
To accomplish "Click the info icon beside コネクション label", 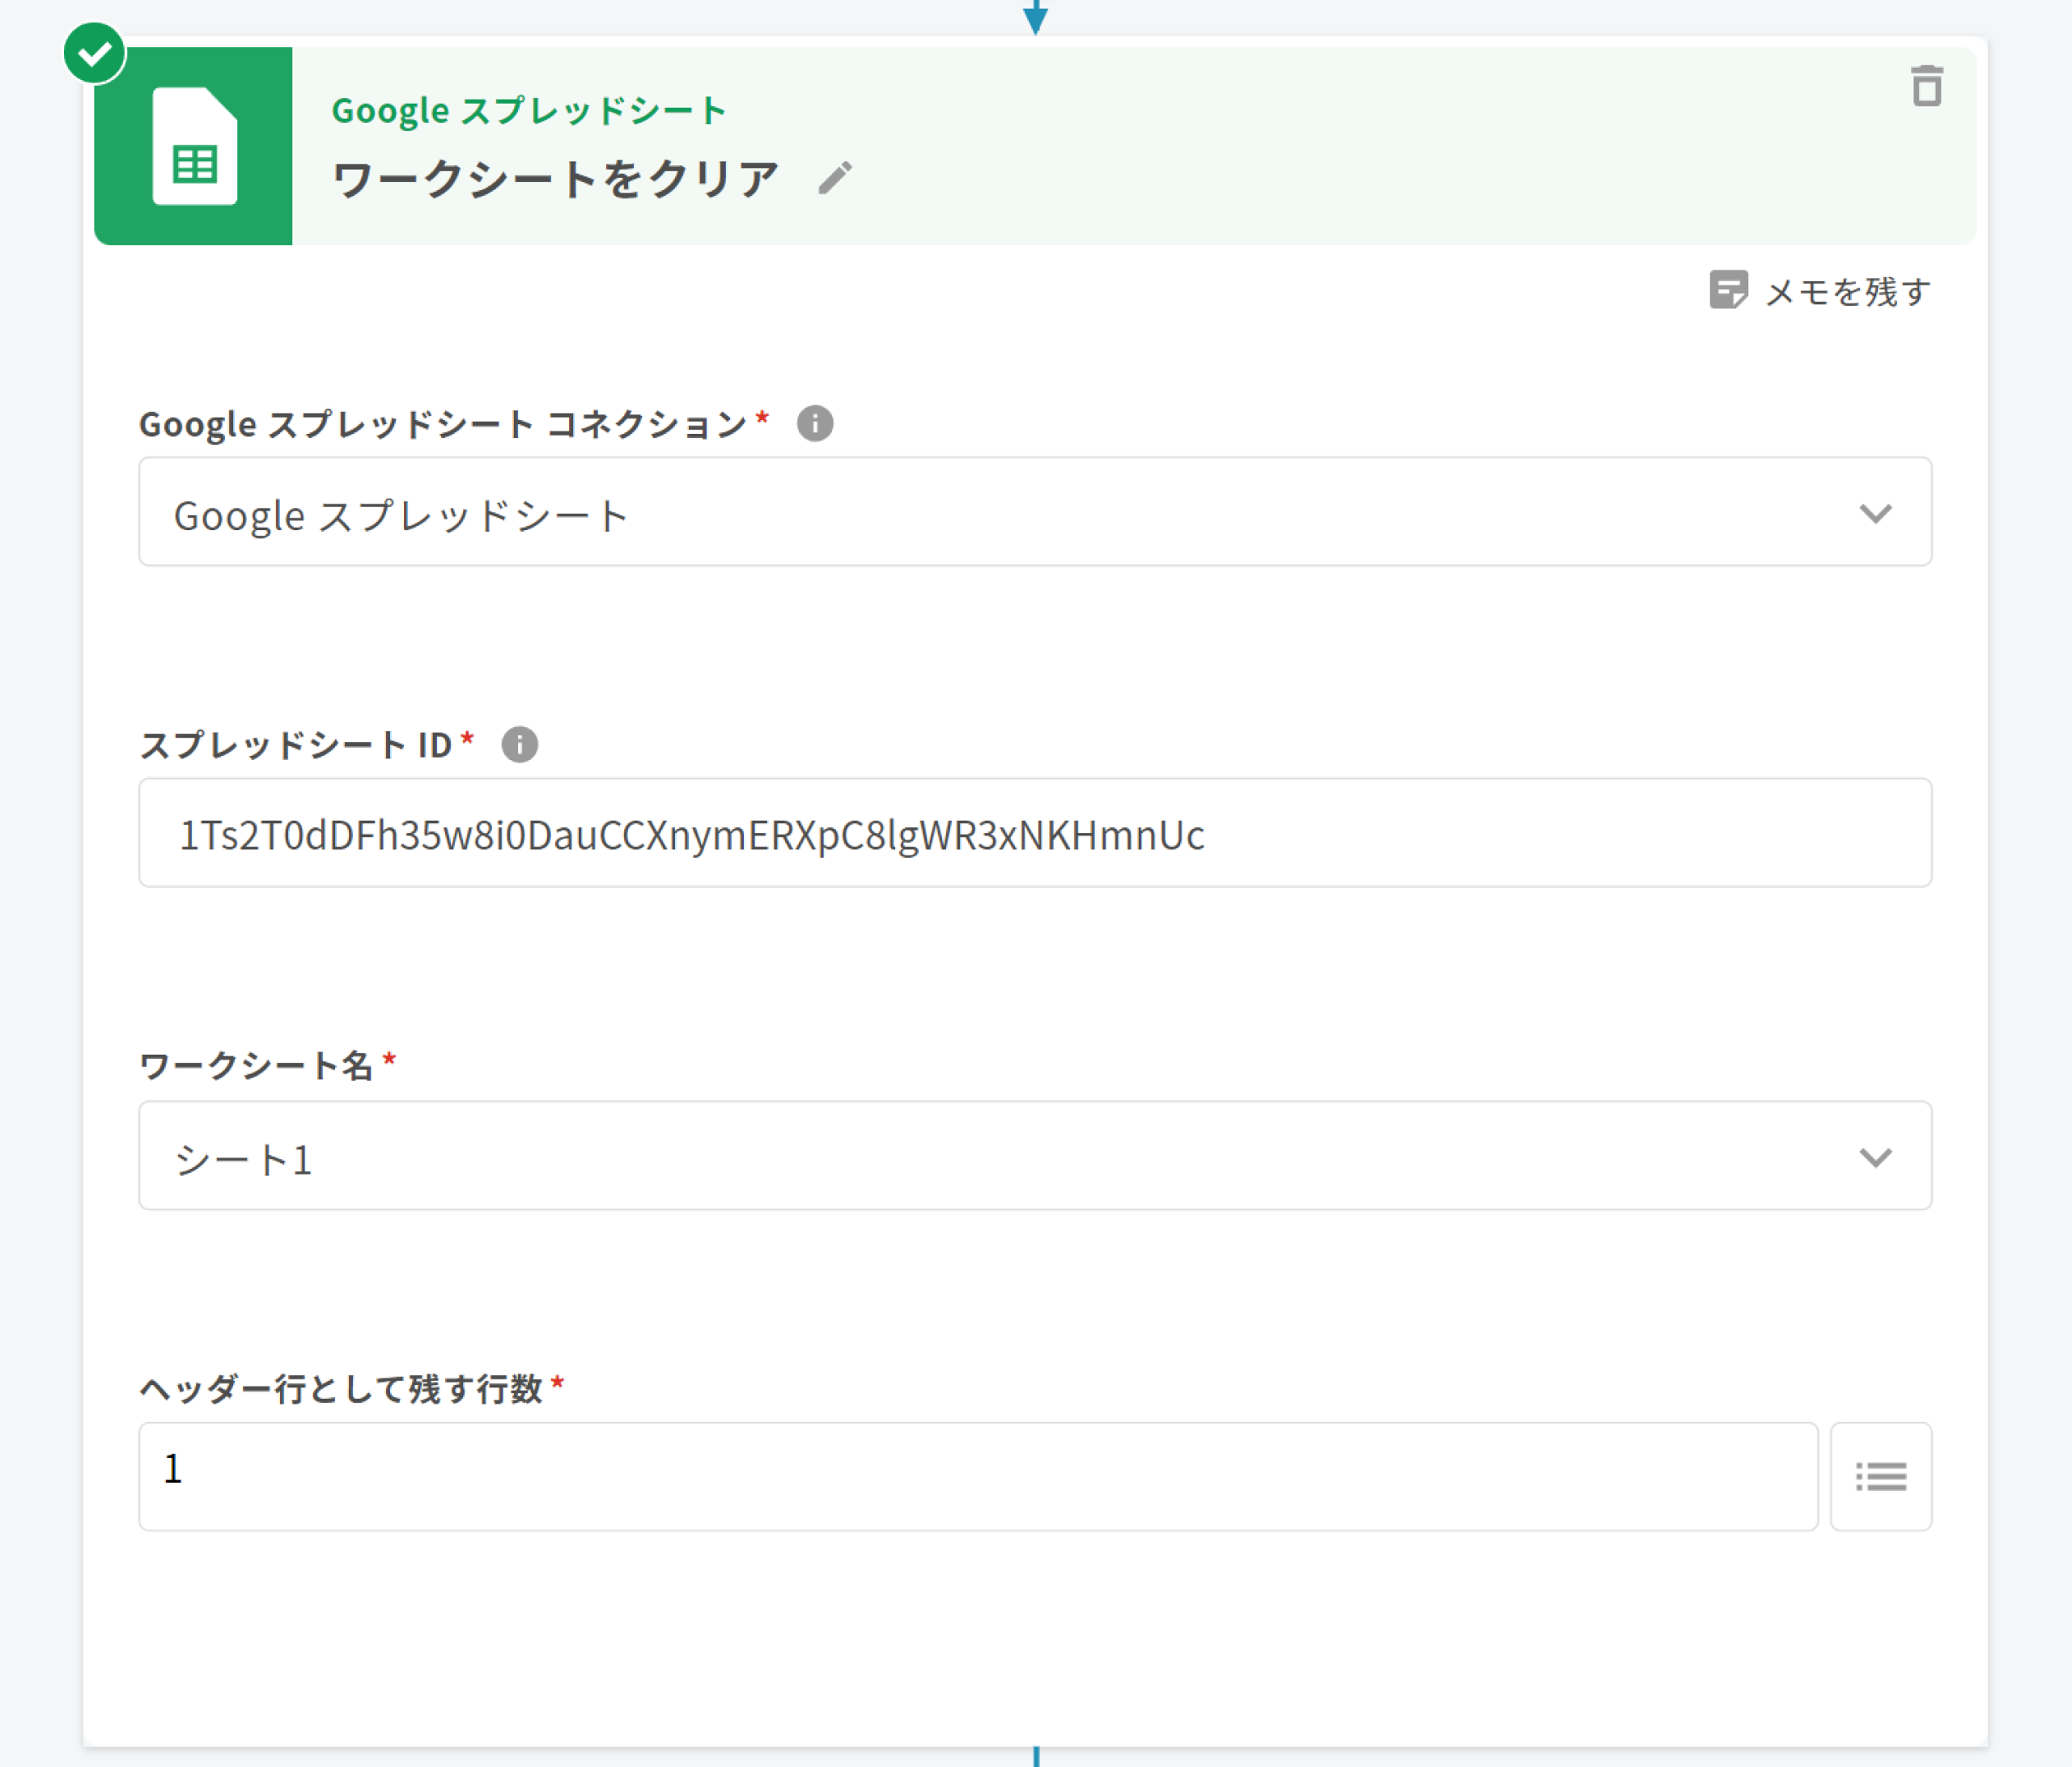I will pos(814,423).
